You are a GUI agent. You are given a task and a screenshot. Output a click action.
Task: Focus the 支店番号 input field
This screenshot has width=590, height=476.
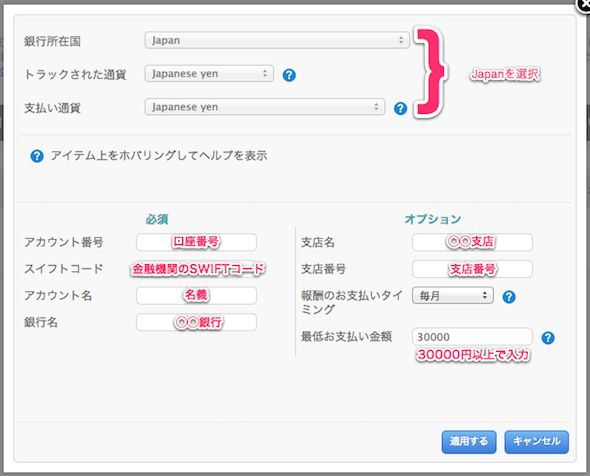pos(472,269)
